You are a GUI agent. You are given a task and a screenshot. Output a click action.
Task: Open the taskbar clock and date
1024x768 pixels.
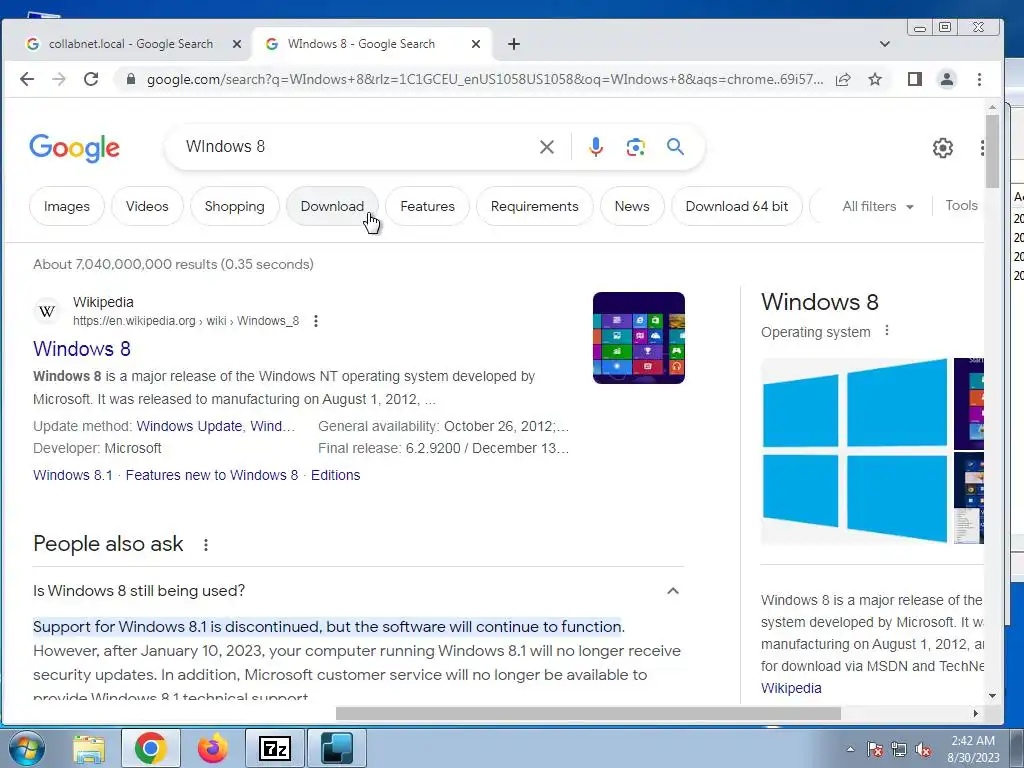click(x=973, y=749)
